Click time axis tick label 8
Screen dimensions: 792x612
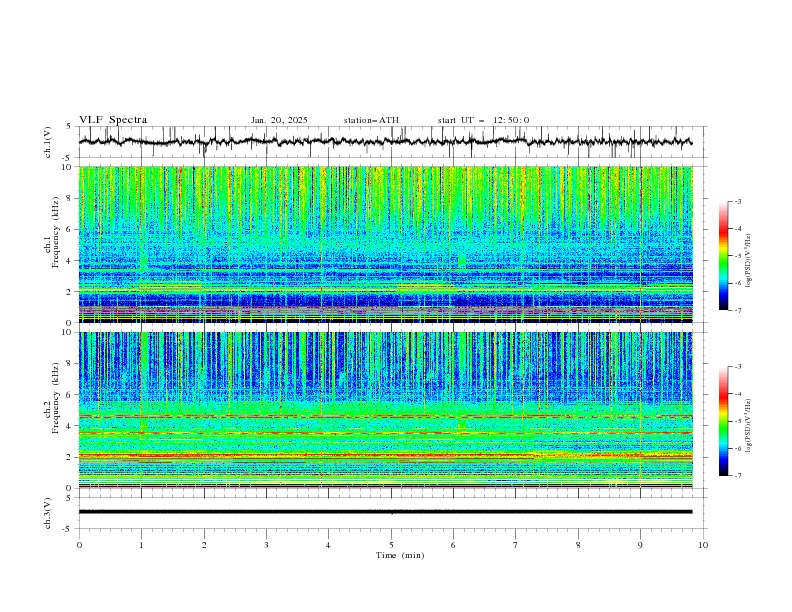578,545
